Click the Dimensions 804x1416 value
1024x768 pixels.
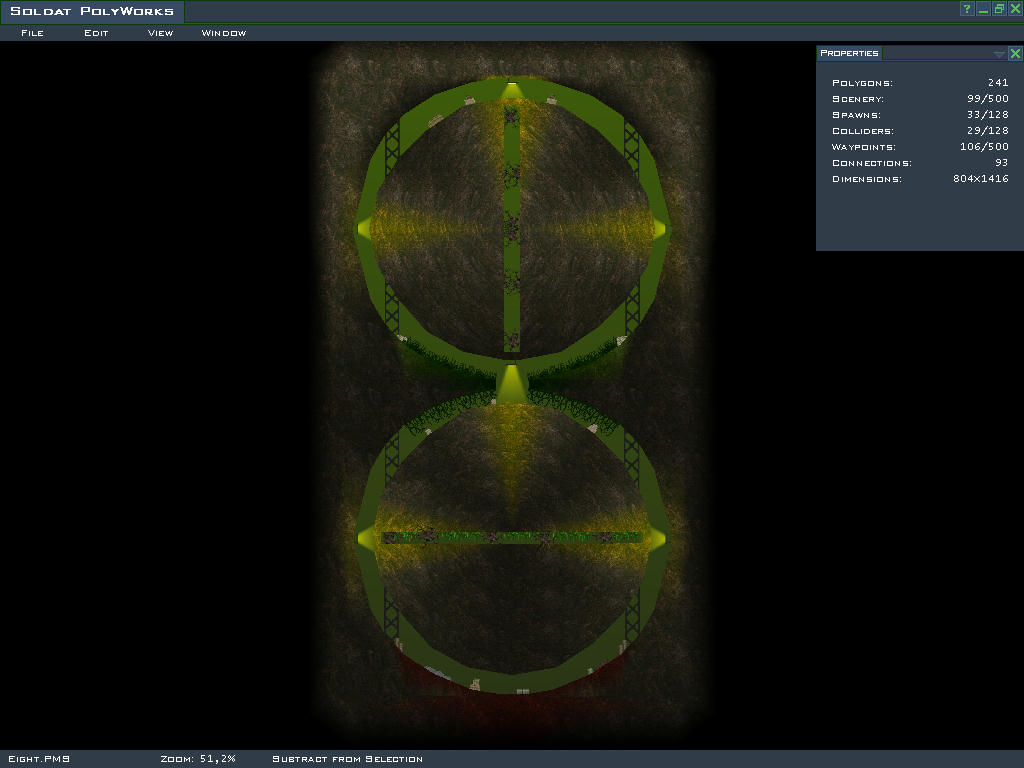(x=980, y=179)
